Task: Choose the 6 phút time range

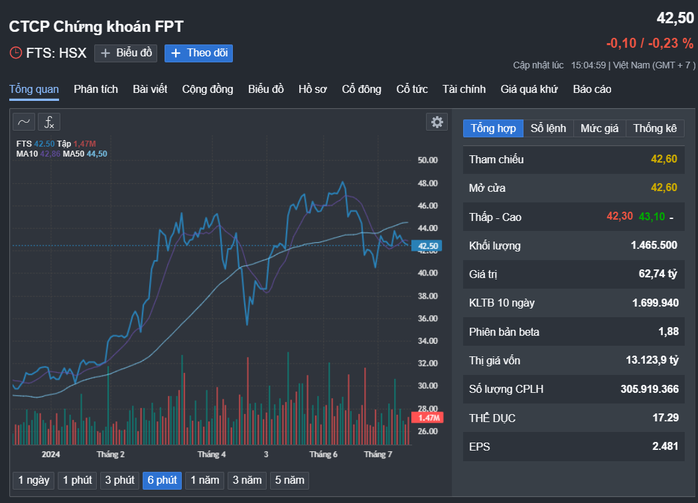Action: pos(162,481)
